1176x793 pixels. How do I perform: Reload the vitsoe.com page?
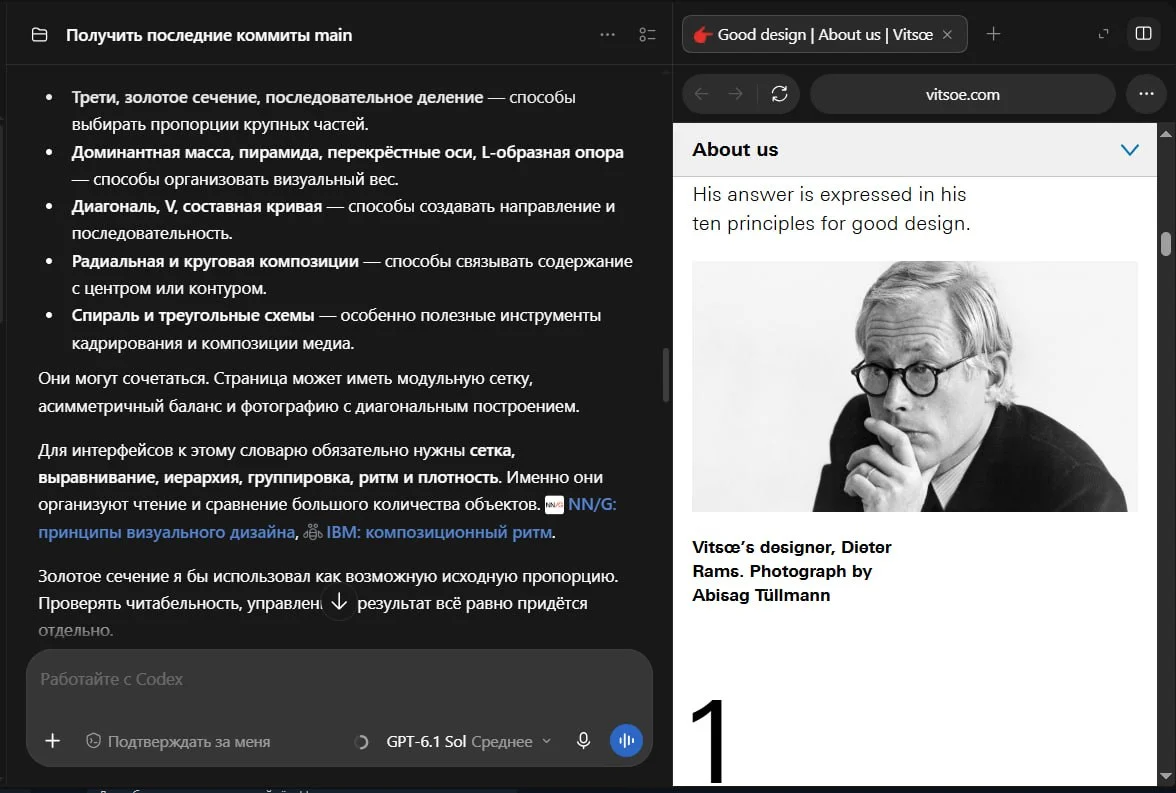(779, 94)
